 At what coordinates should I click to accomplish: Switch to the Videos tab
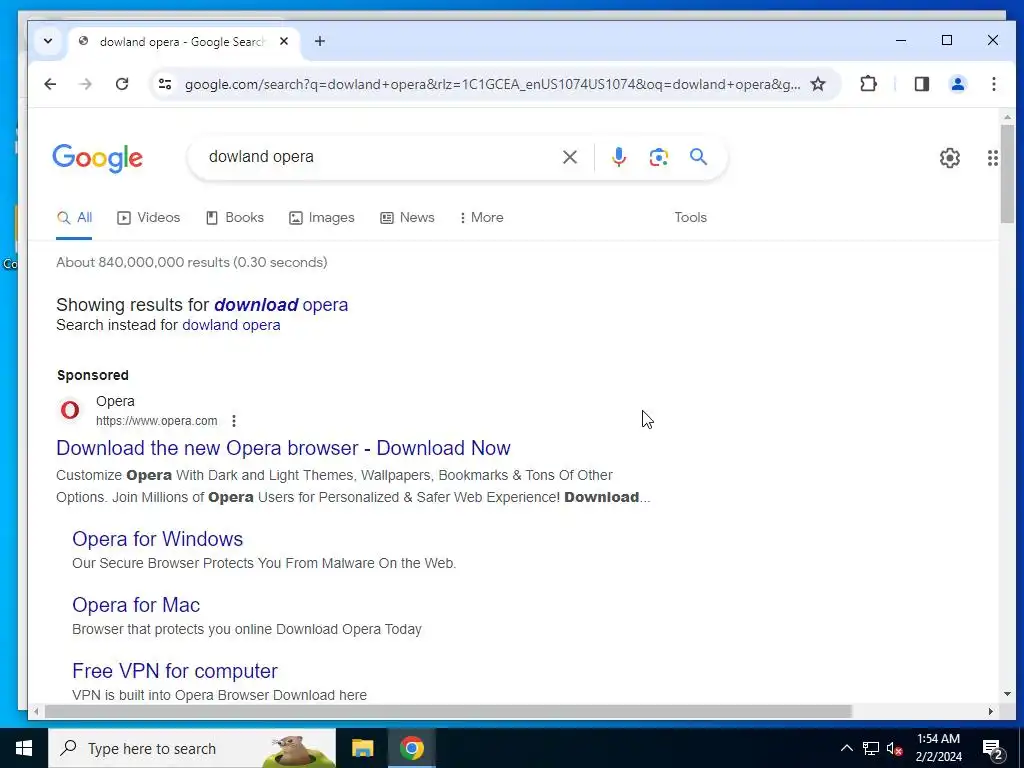[x=148, y=217]
